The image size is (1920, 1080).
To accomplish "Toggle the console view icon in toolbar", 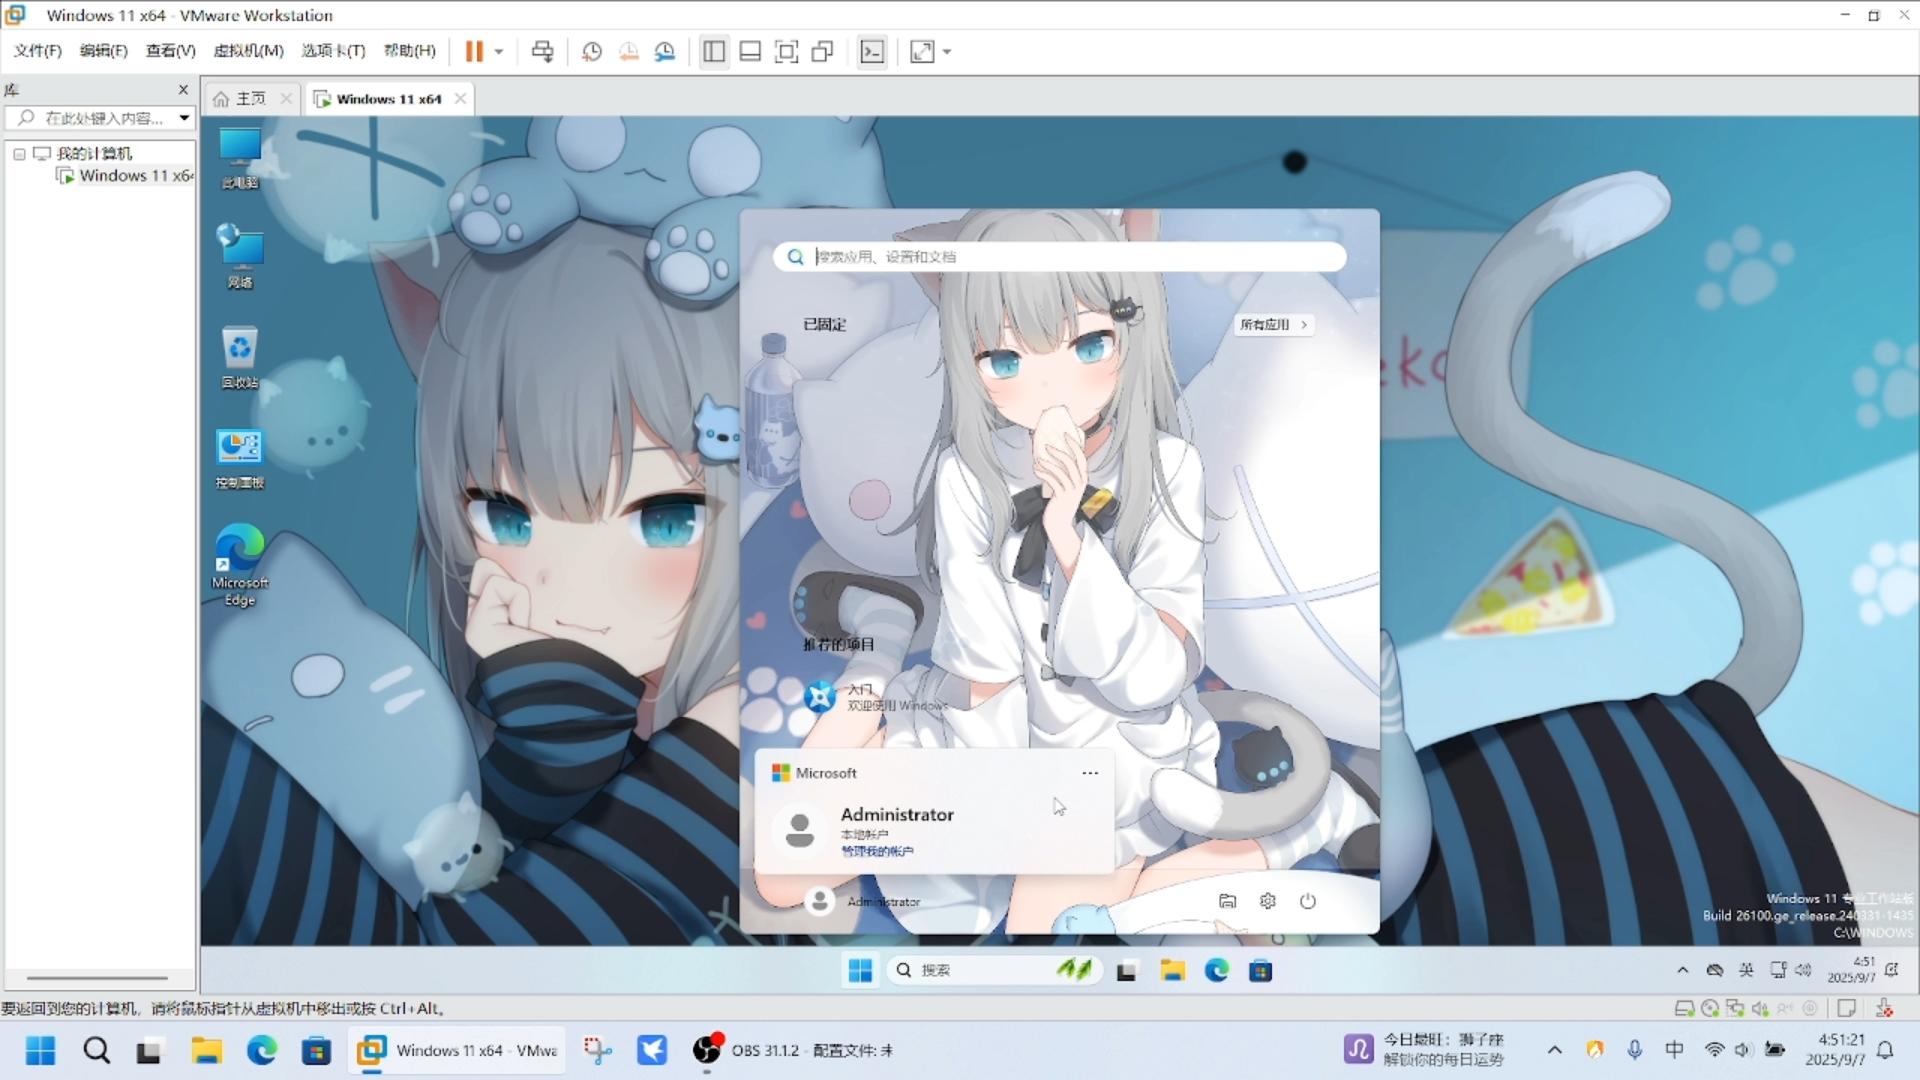I will (x=872, y=52).
